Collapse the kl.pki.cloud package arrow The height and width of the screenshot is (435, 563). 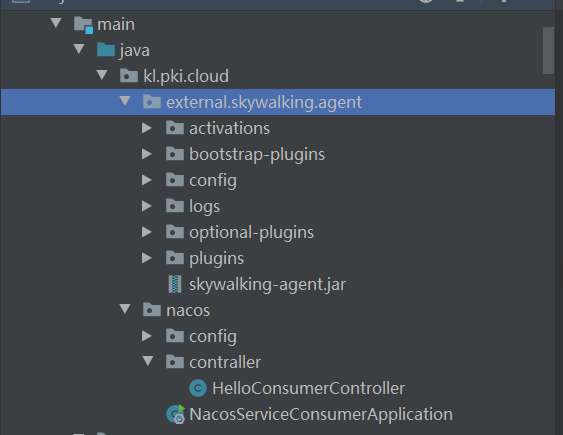[x=102, y=75]
